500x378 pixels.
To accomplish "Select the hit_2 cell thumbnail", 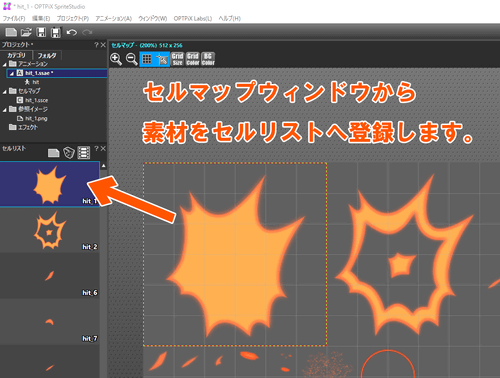I will click(49, 230).
